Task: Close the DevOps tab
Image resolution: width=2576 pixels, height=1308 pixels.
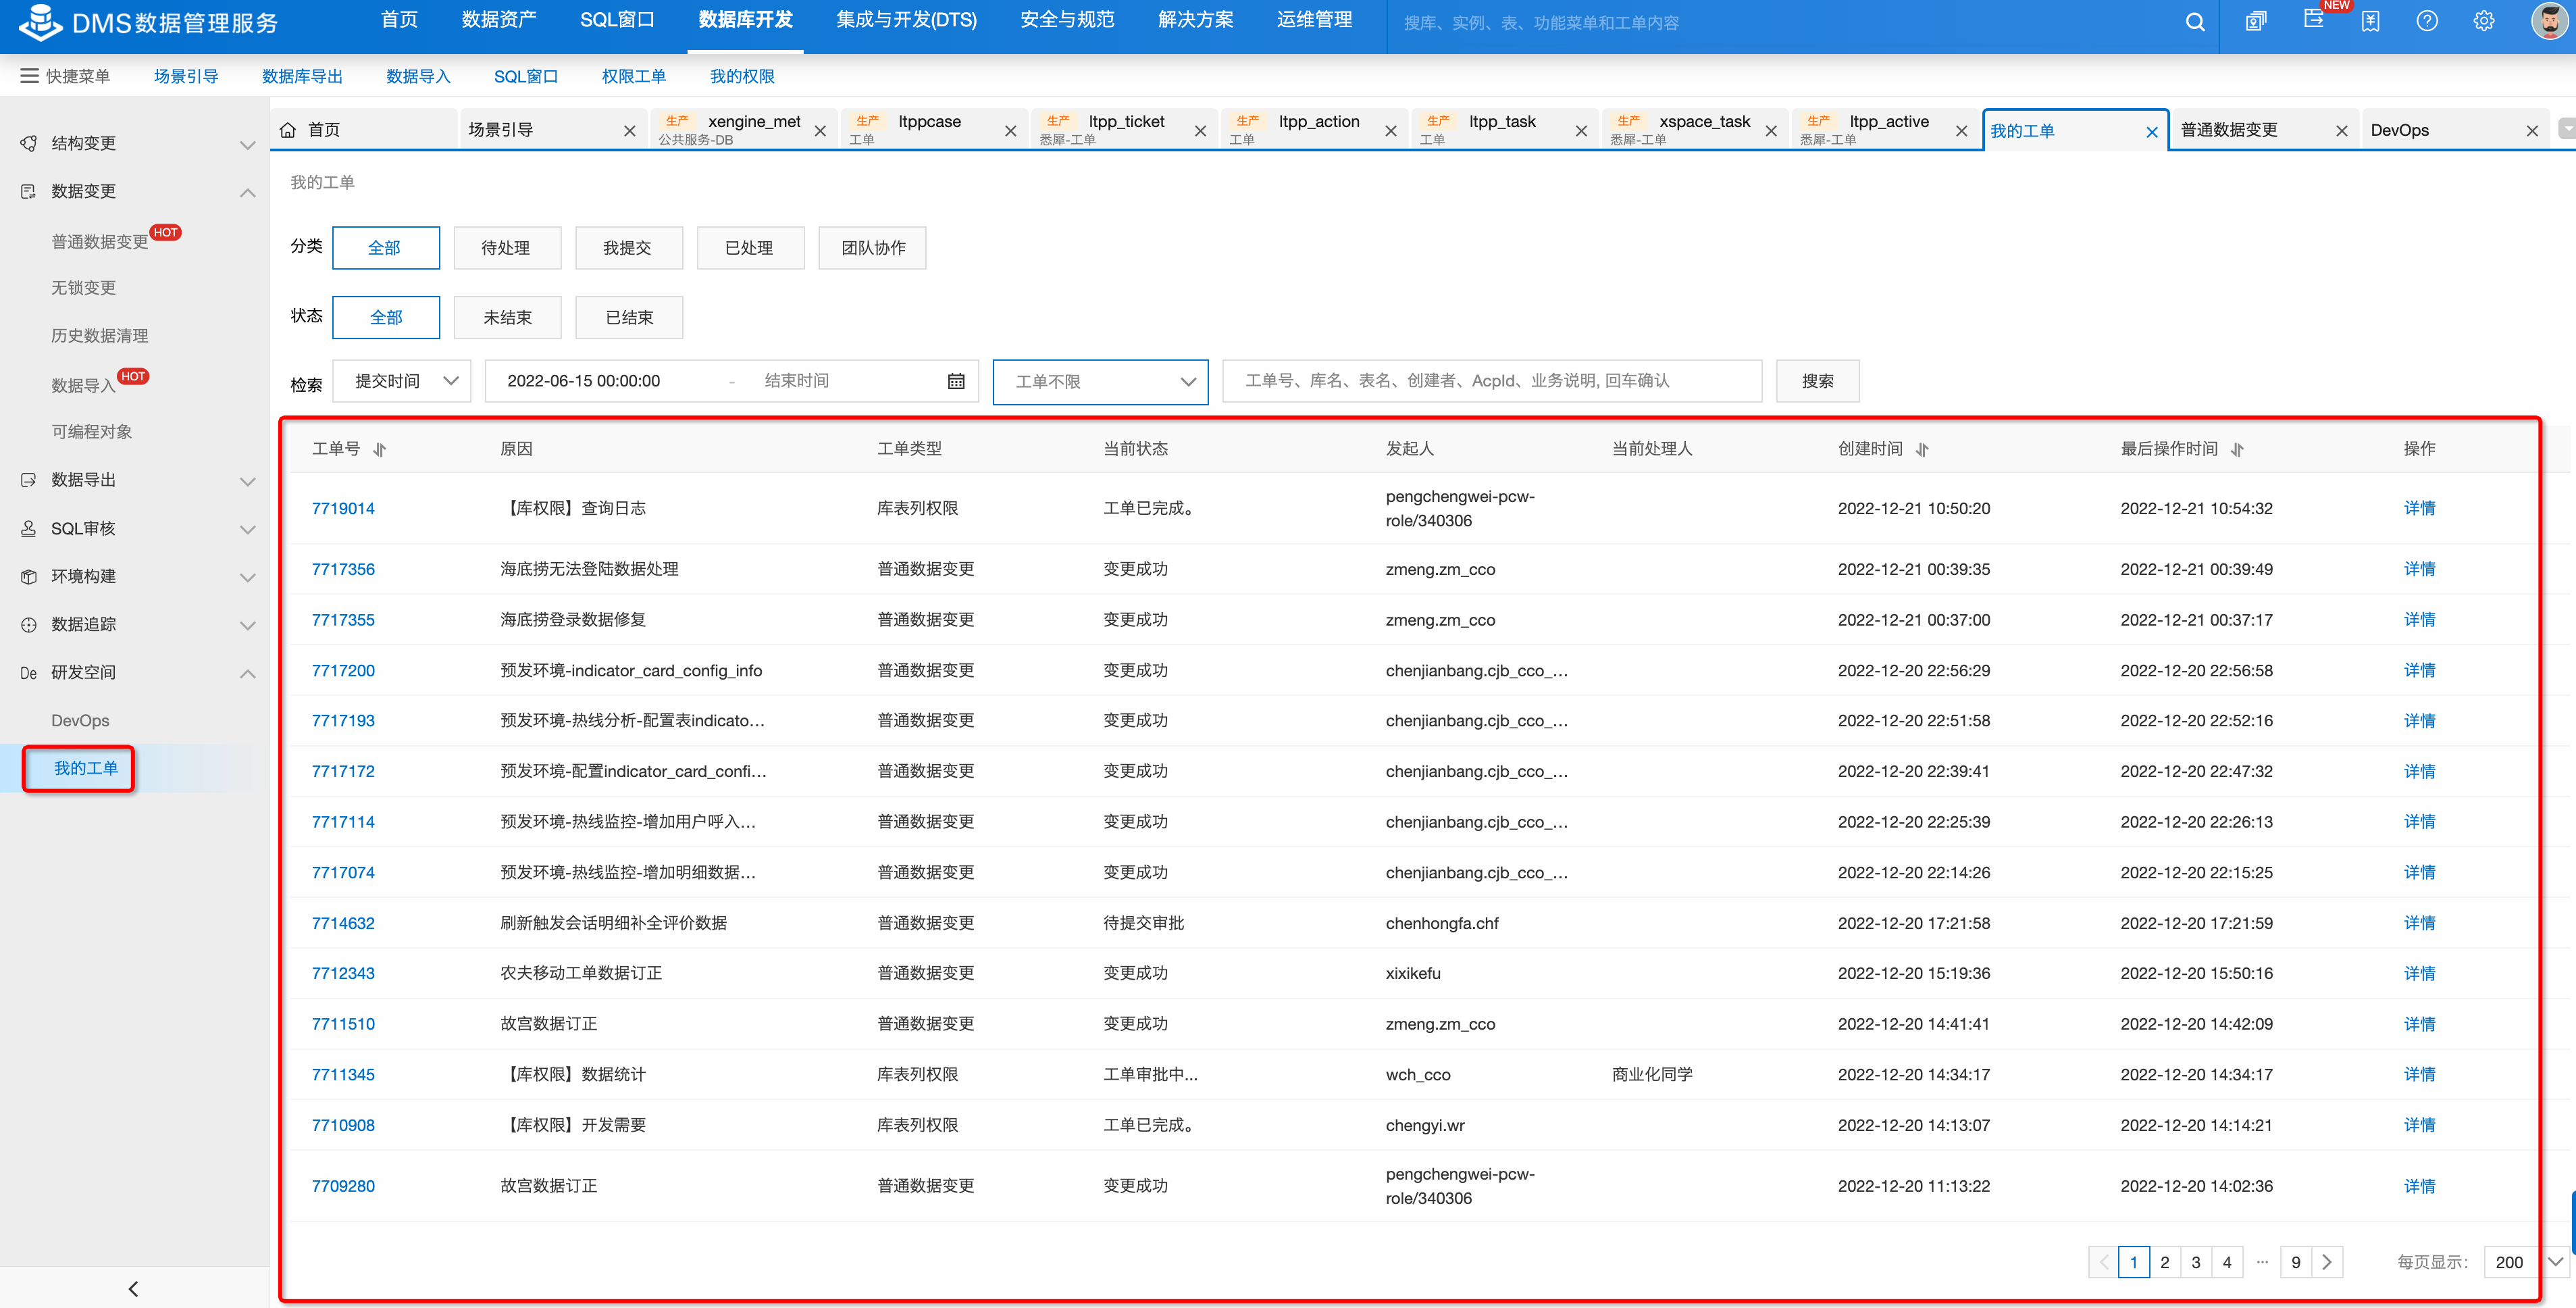Action: (x=2531, y=131)
